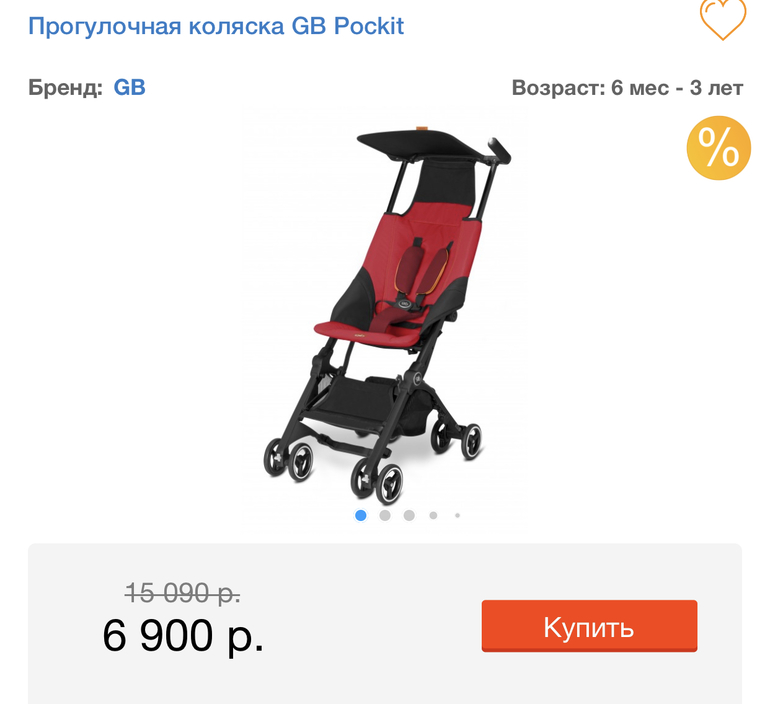Click the orange percent discount badge
Viewport: 770px width, 704px height.
pos(718,148)
